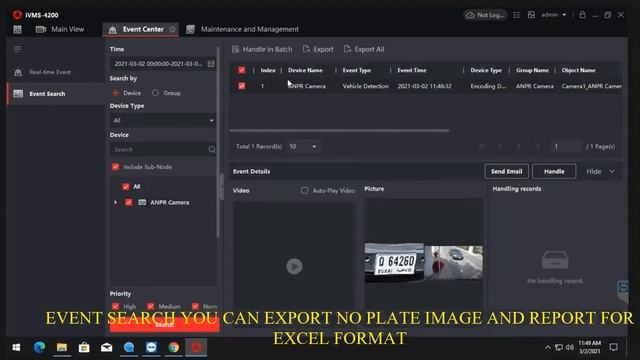Open Maintenance and Management tab

coord(243,29)
